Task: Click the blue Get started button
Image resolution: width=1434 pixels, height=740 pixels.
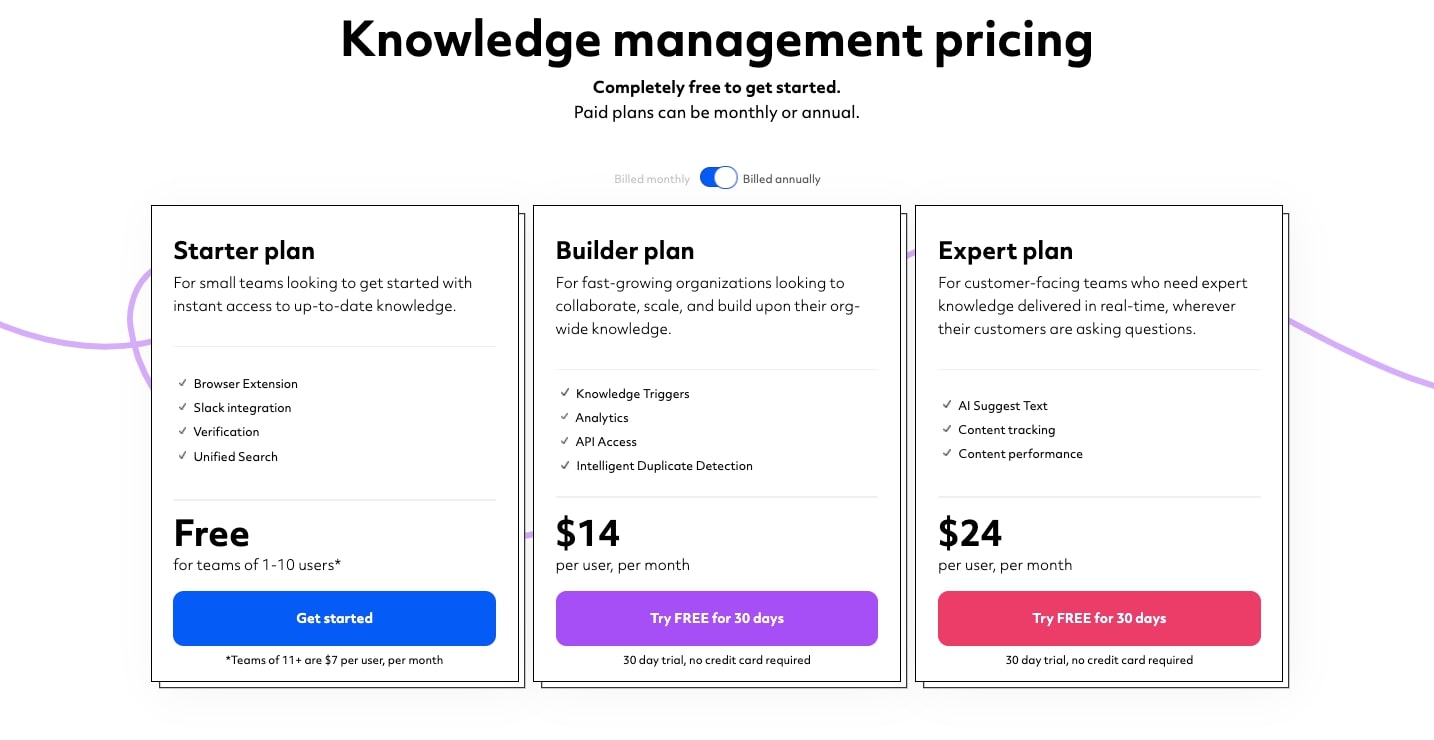Action: point(334,618)
